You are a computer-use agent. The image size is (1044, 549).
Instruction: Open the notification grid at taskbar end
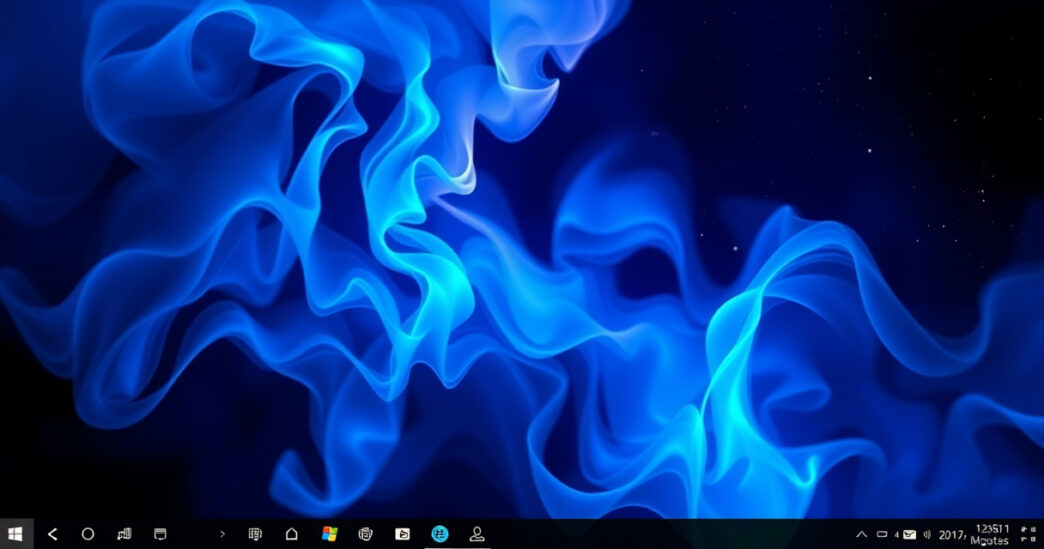[x=1028, y=534]
